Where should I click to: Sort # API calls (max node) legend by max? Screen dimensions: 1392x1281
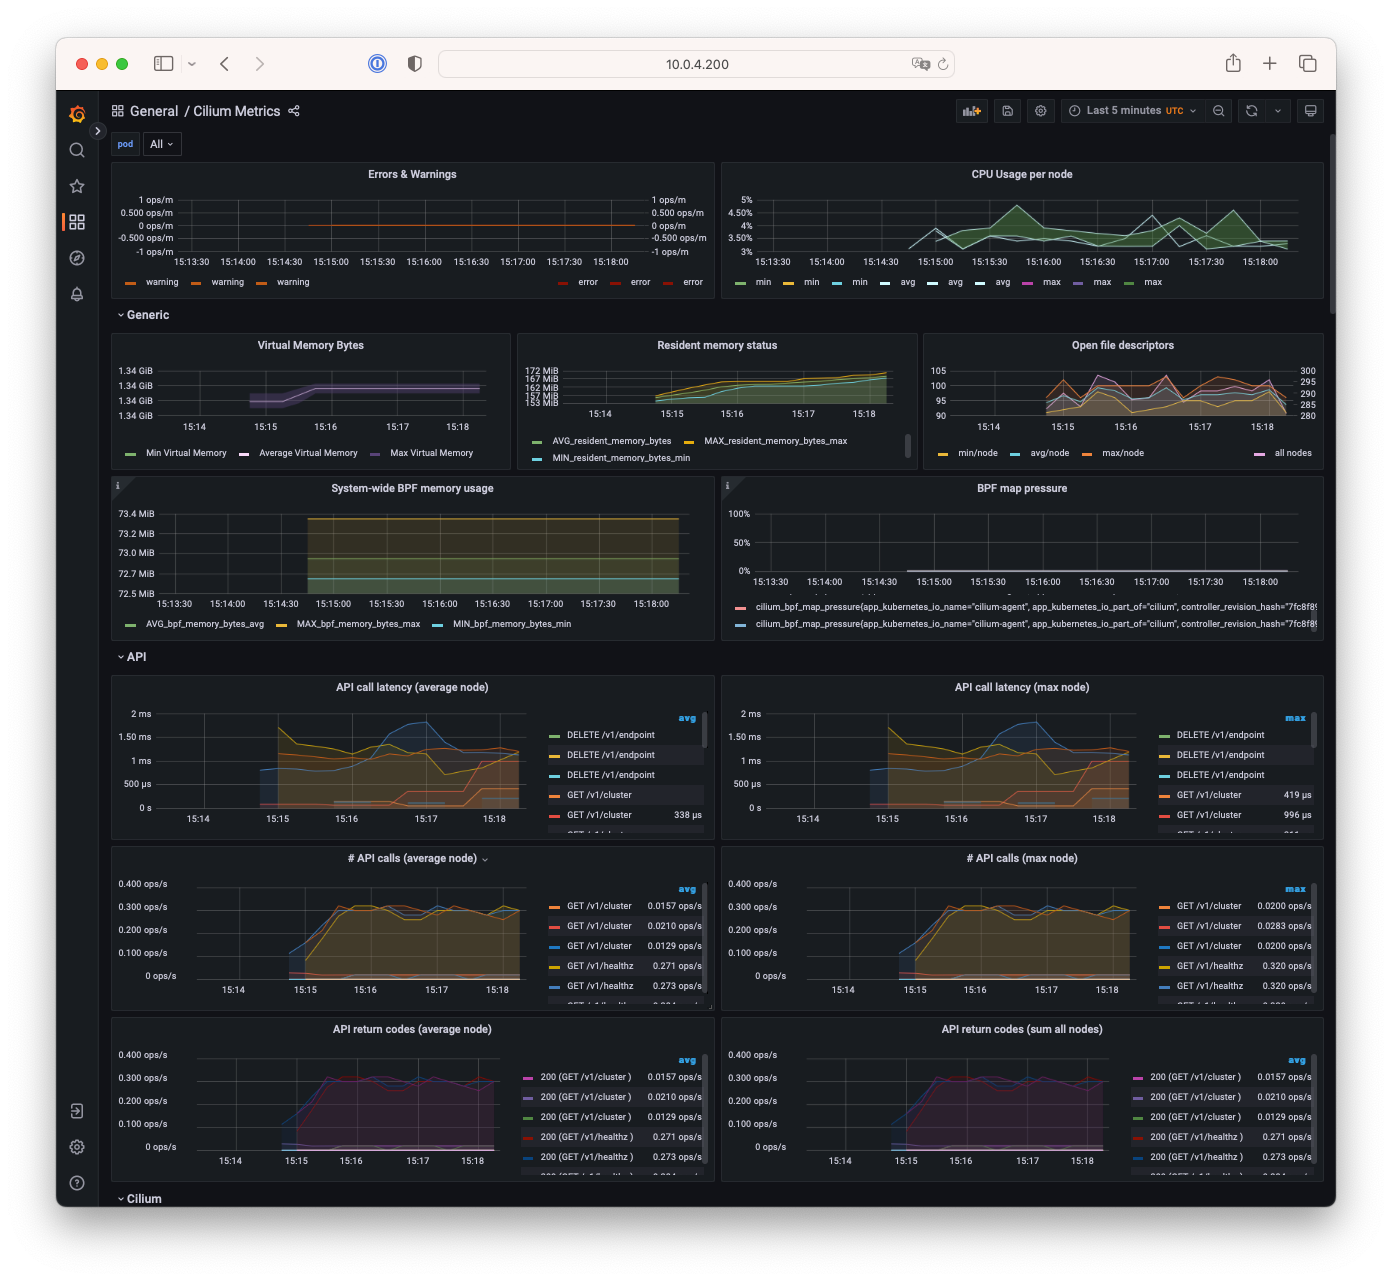point(1295,889)
